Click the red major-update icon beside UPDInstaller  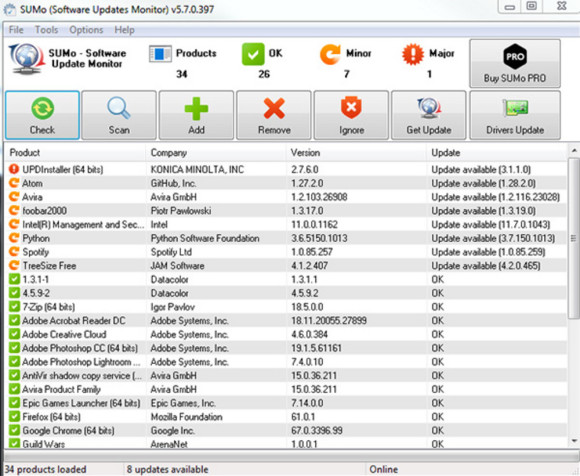[14, 169]
